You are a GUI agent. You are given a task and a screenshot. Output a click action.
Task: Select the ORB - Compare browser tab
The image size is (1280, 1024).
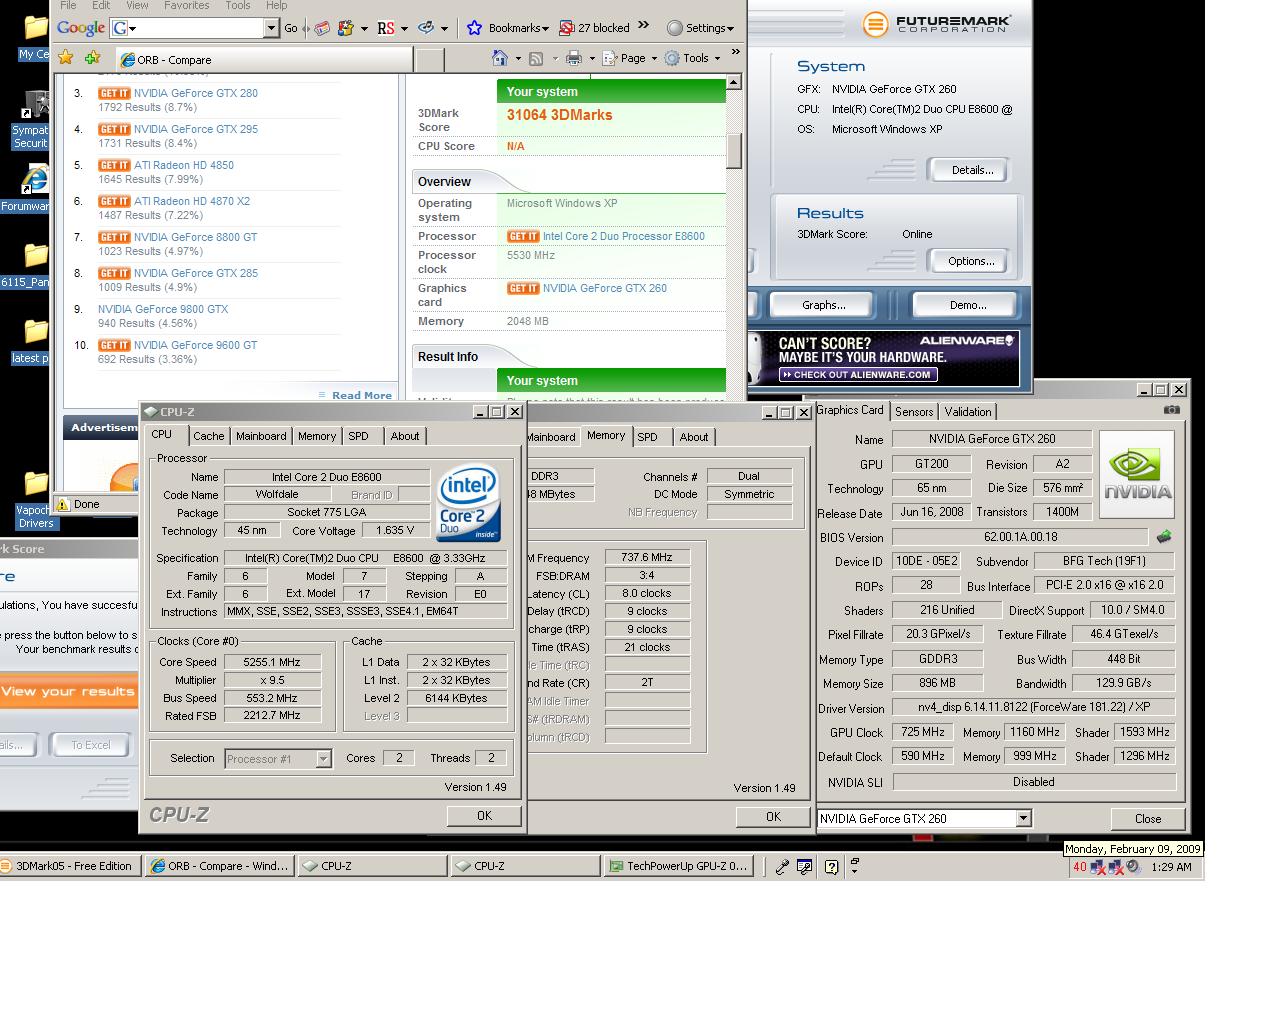point(264,60)
